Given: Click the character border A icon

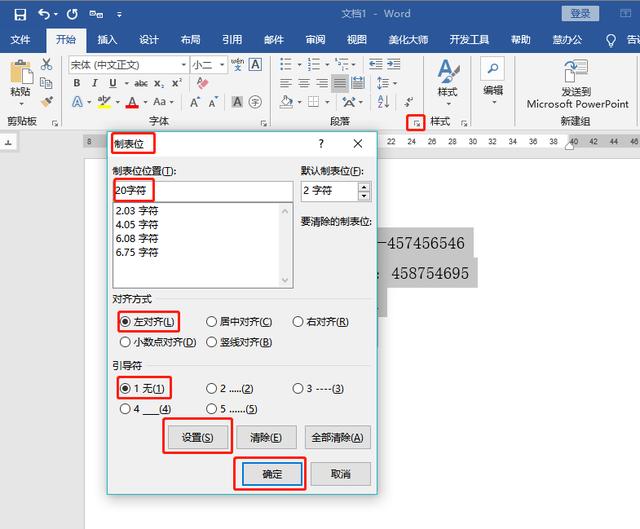Looking at the screenshot, I should (256, 64).
